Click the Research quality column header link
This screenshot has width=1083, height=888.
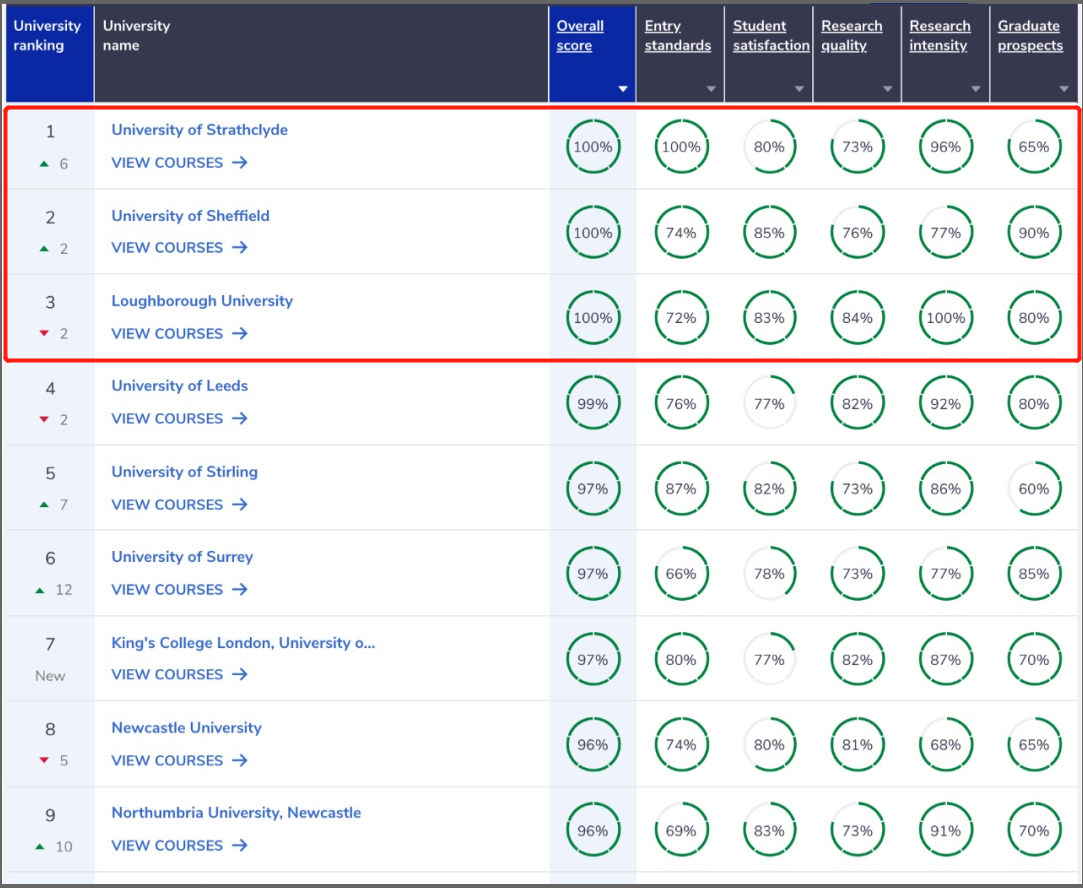(852, 36)
